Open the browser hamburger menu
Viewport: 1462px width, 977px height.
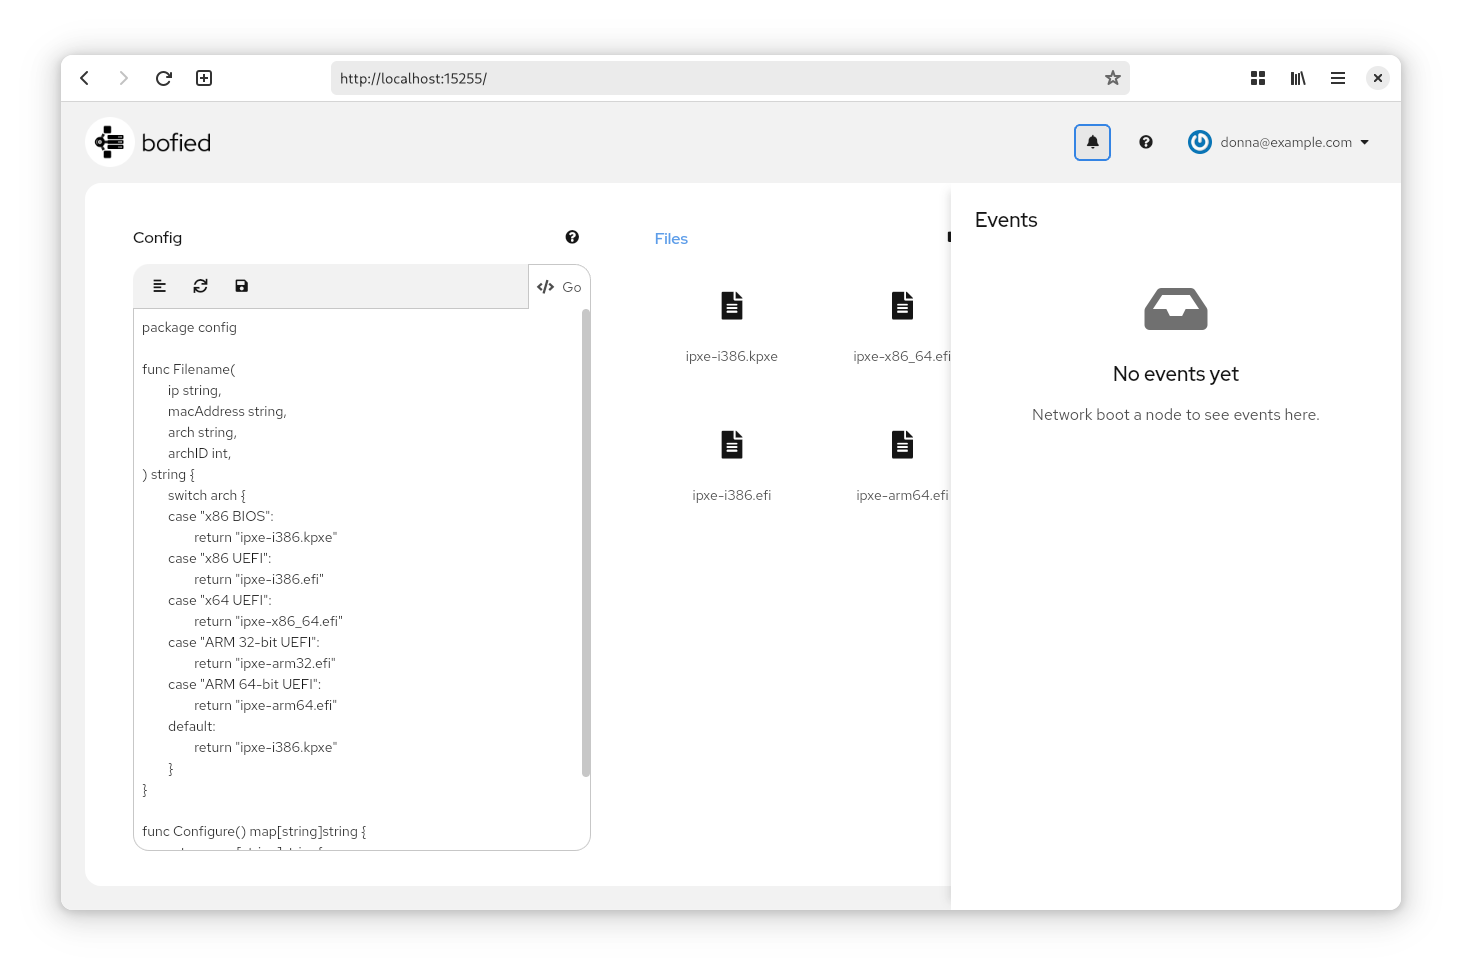coord(1338,78)
